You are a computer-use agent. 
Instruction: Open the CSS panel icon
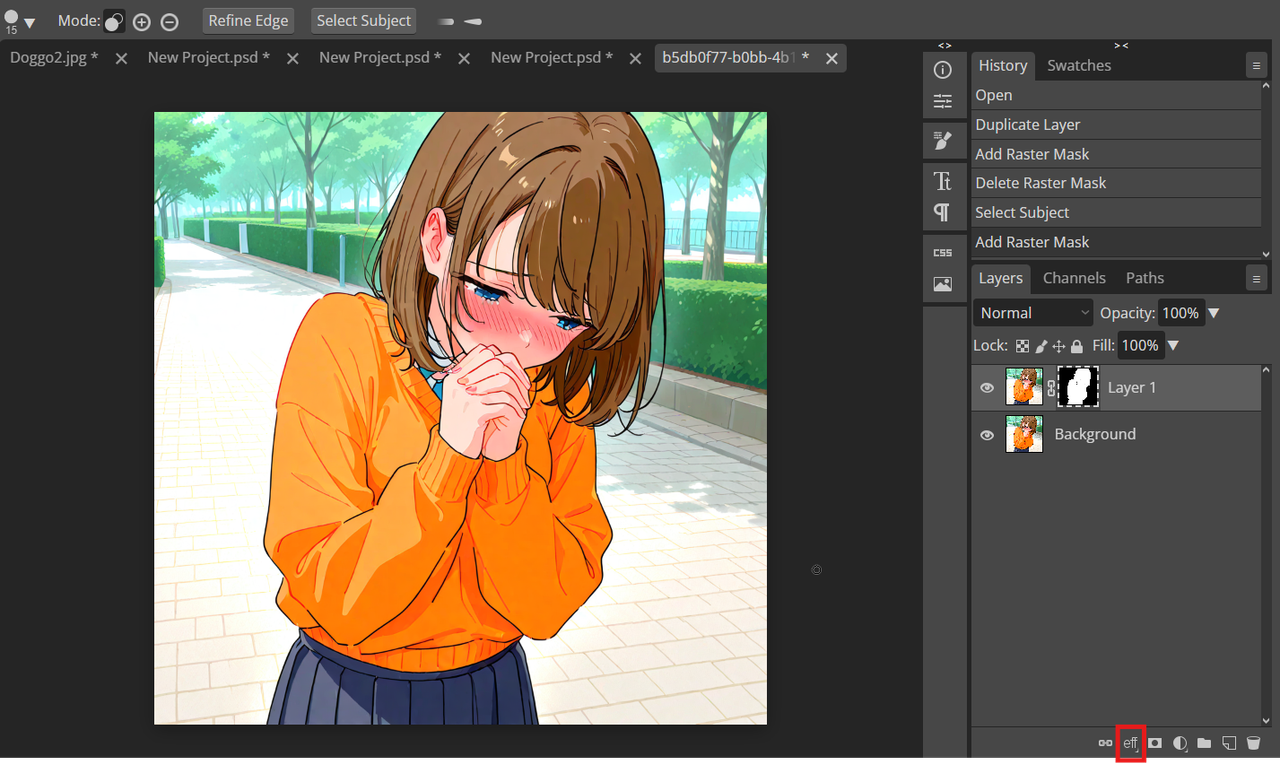tap(942, 253)
